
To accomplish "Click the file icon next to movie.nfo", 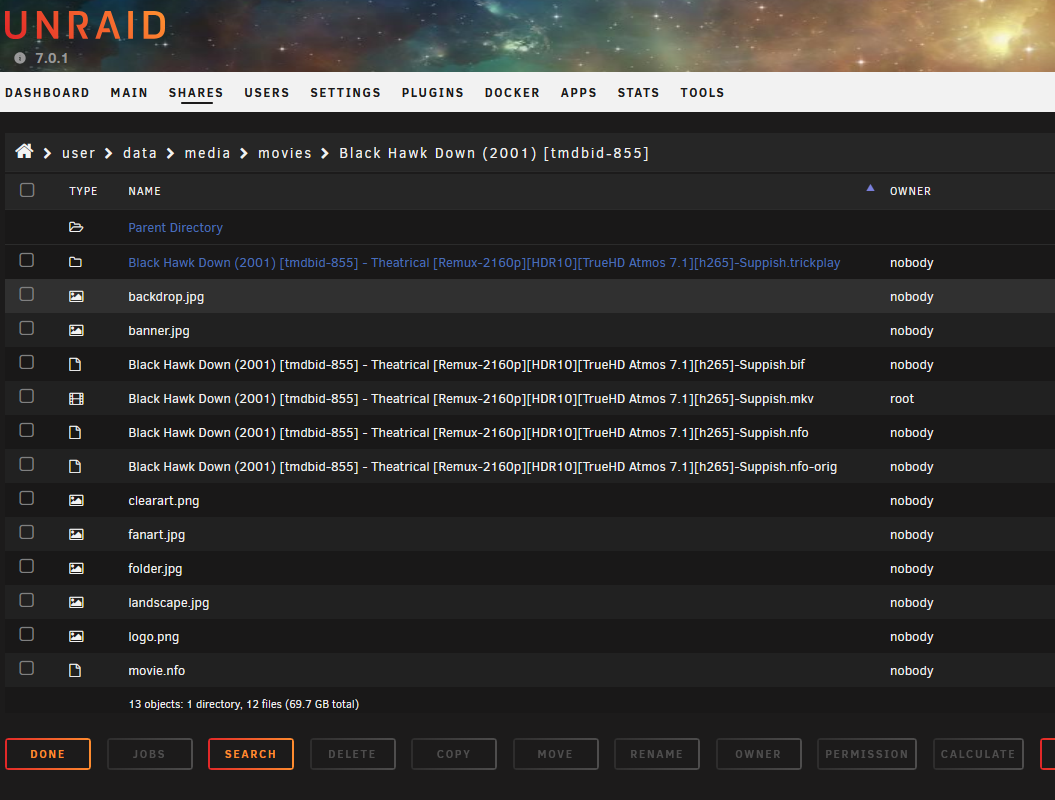I will pyautogui.click(x=76, y=671).
